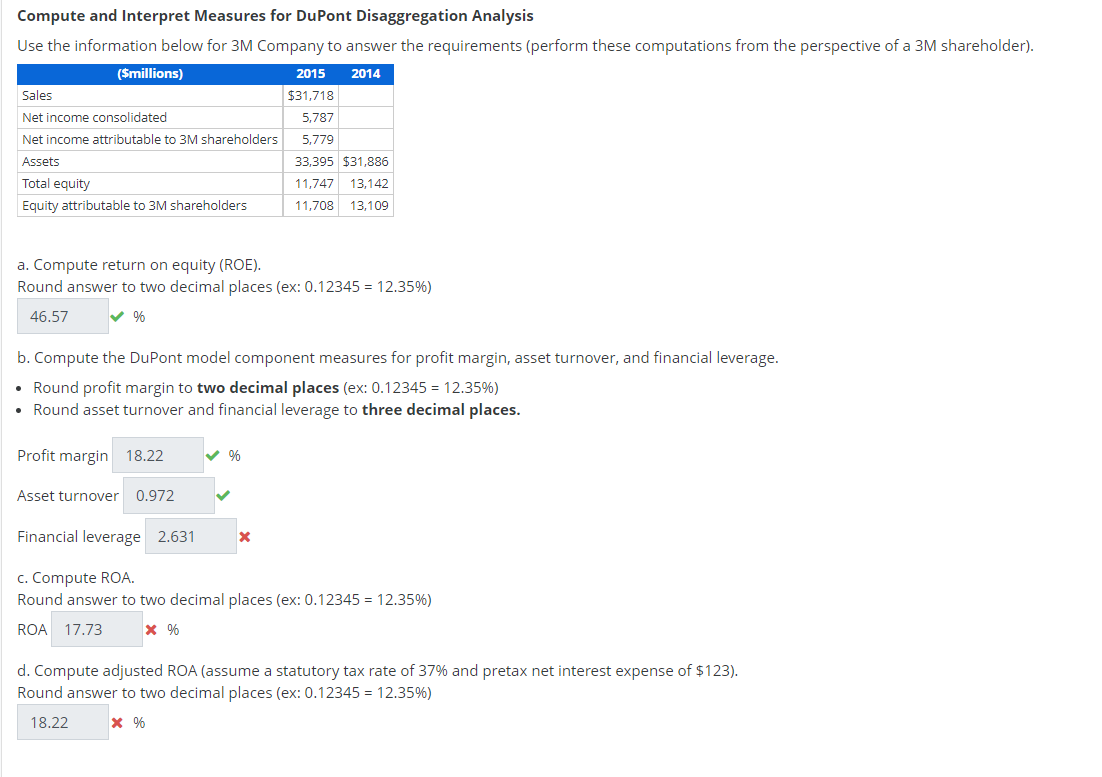Select the Asset turnover field showing 0.972

point(168,494)
